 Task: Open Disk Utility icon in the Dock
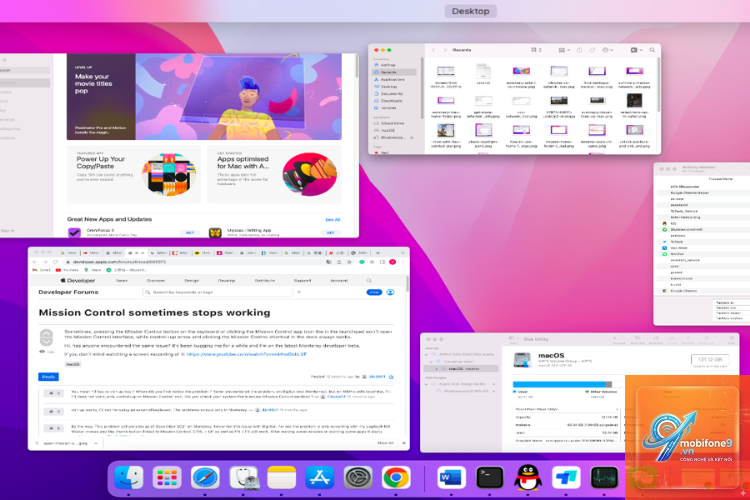pyautogui.click(x=243, y=478)
